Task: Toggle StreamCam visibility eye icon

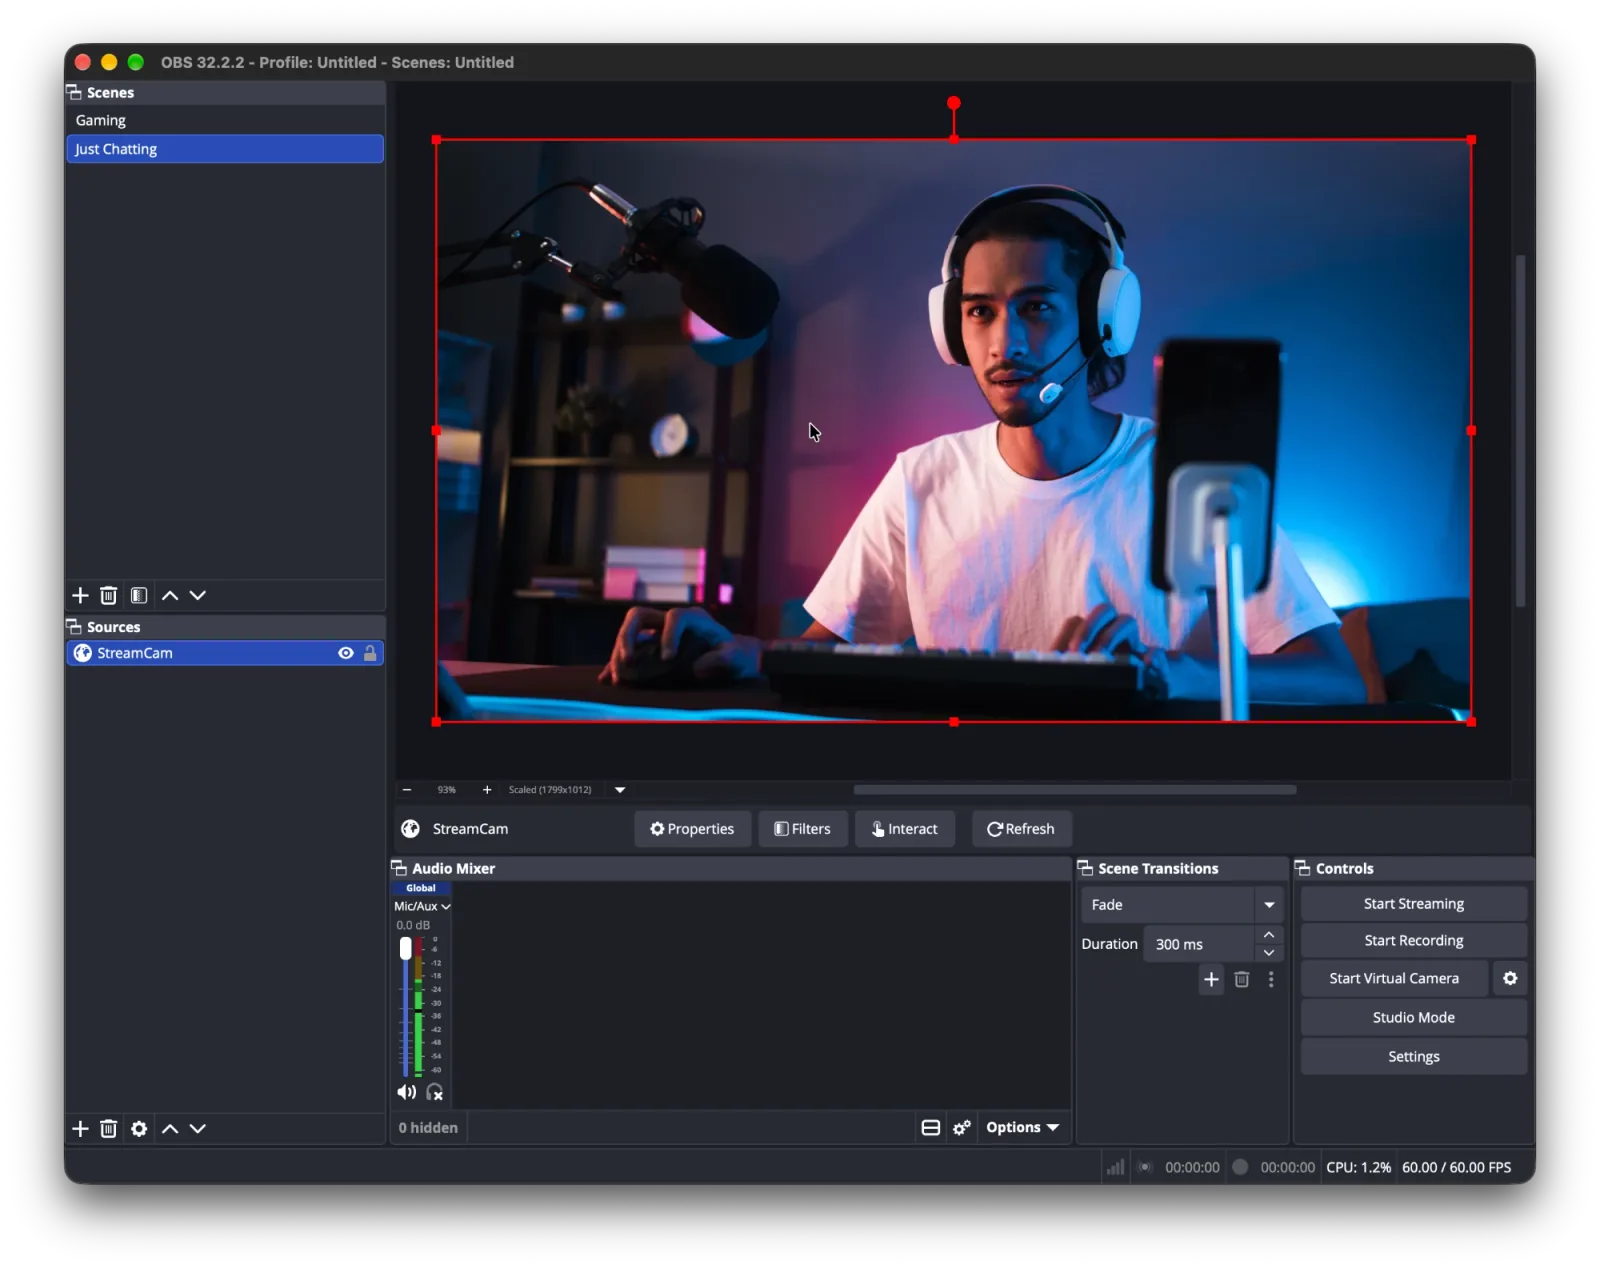Action: coord(346,653)
